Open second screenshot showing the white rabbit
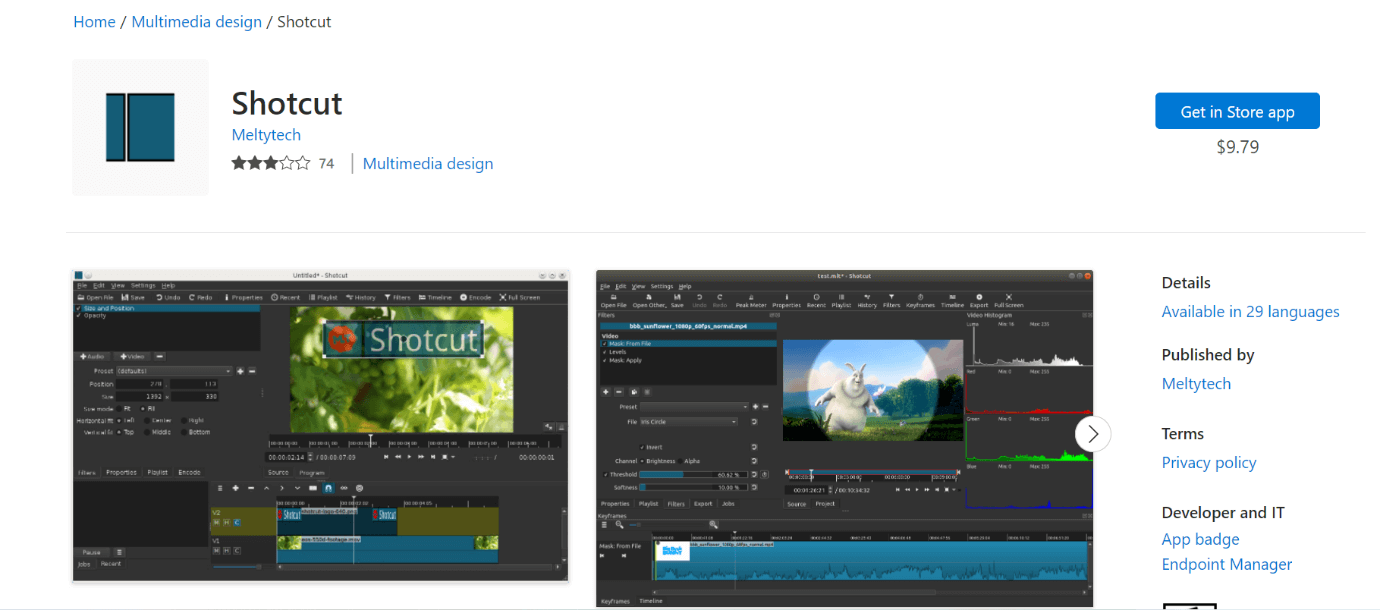The width and height of the screenshot is (1380, 610). point(844,438)
